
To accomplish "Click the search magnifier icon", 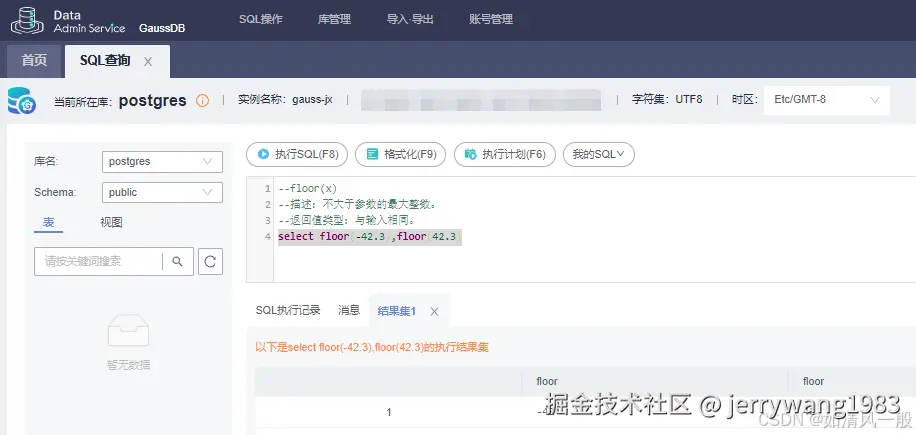I will click(x=178, y=262).
